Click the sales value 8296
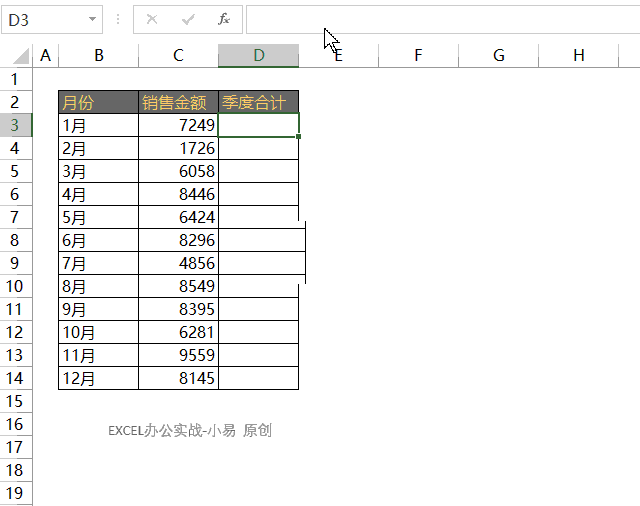The image size is (640, 506). 178,240
